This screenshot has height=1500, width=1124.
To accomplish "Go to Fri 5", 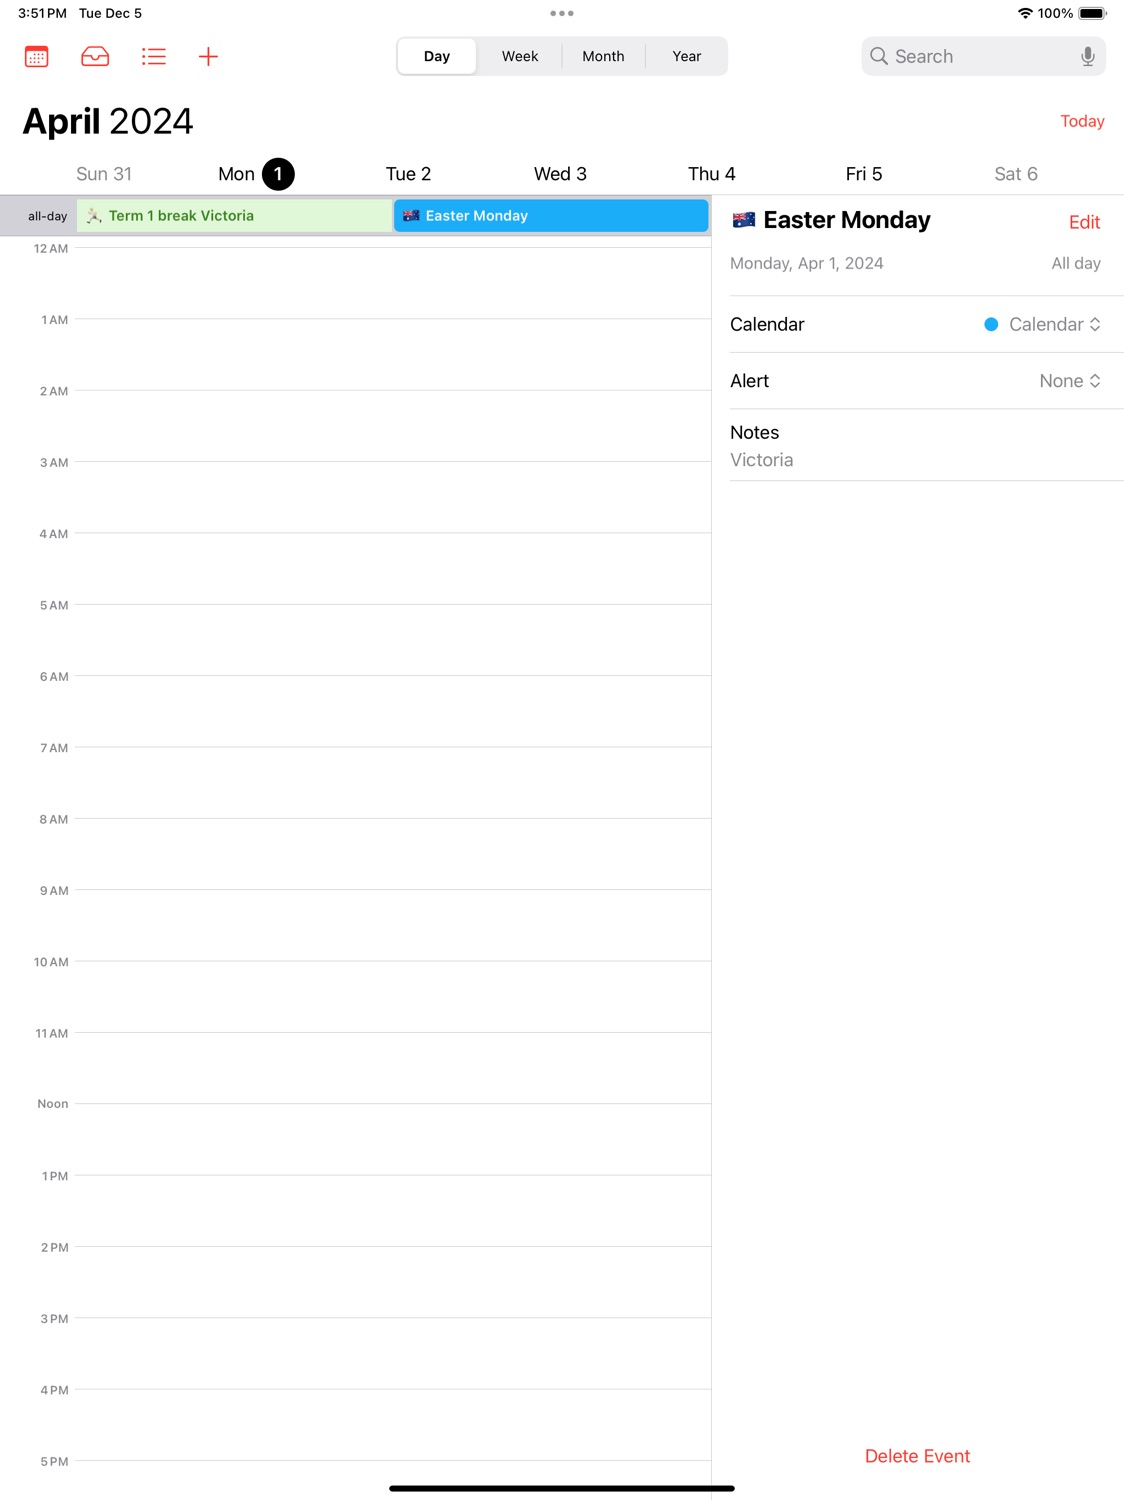I will 864,174.
